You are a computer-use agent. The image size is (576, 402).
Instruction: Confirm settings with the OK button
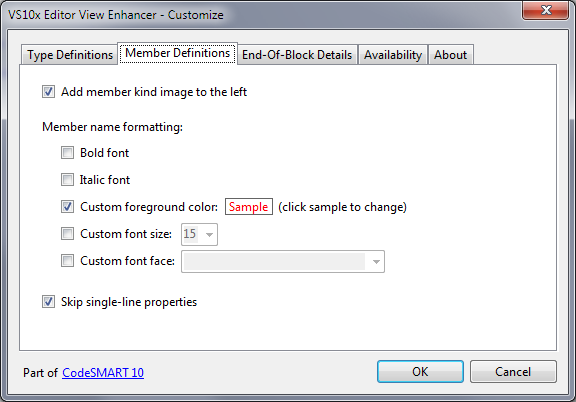420,372
